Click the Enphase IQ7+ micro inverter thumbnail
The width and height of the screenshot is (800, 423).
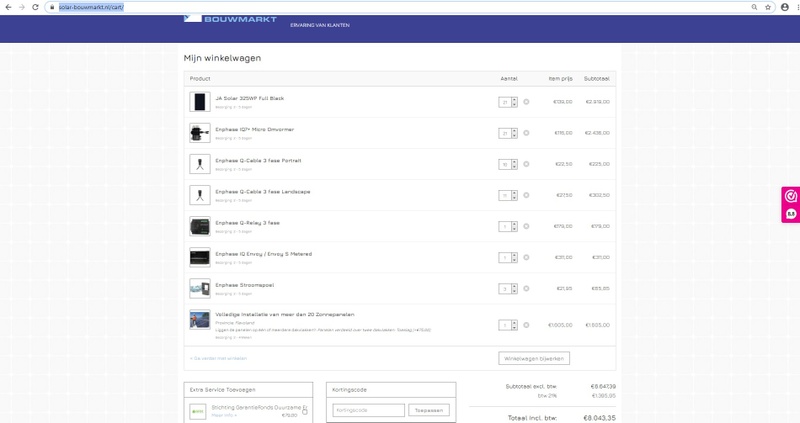pos(200,133)
